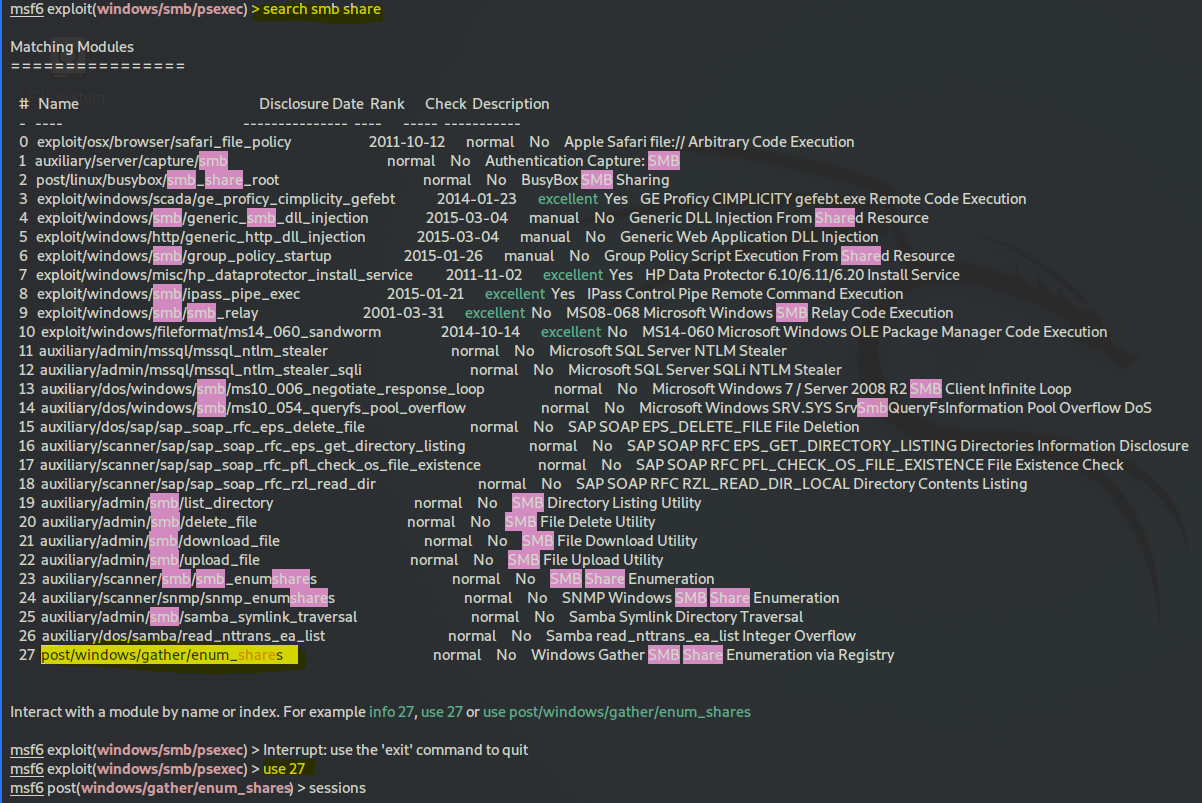This screenshot has height=803, width=1202.
Task: Click the auxiliary/admin/smb/list_directory module
Action: [157, 503]
